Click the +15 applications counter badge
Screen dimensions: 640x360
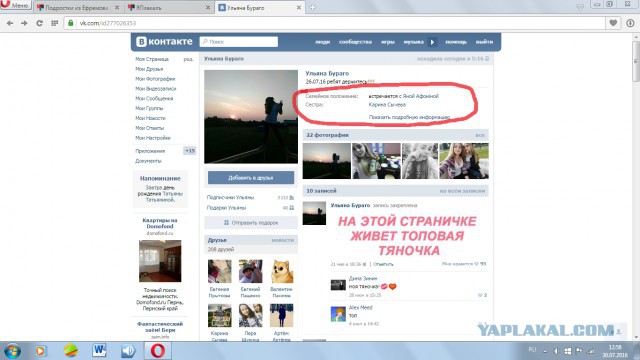tap(189, 151)
